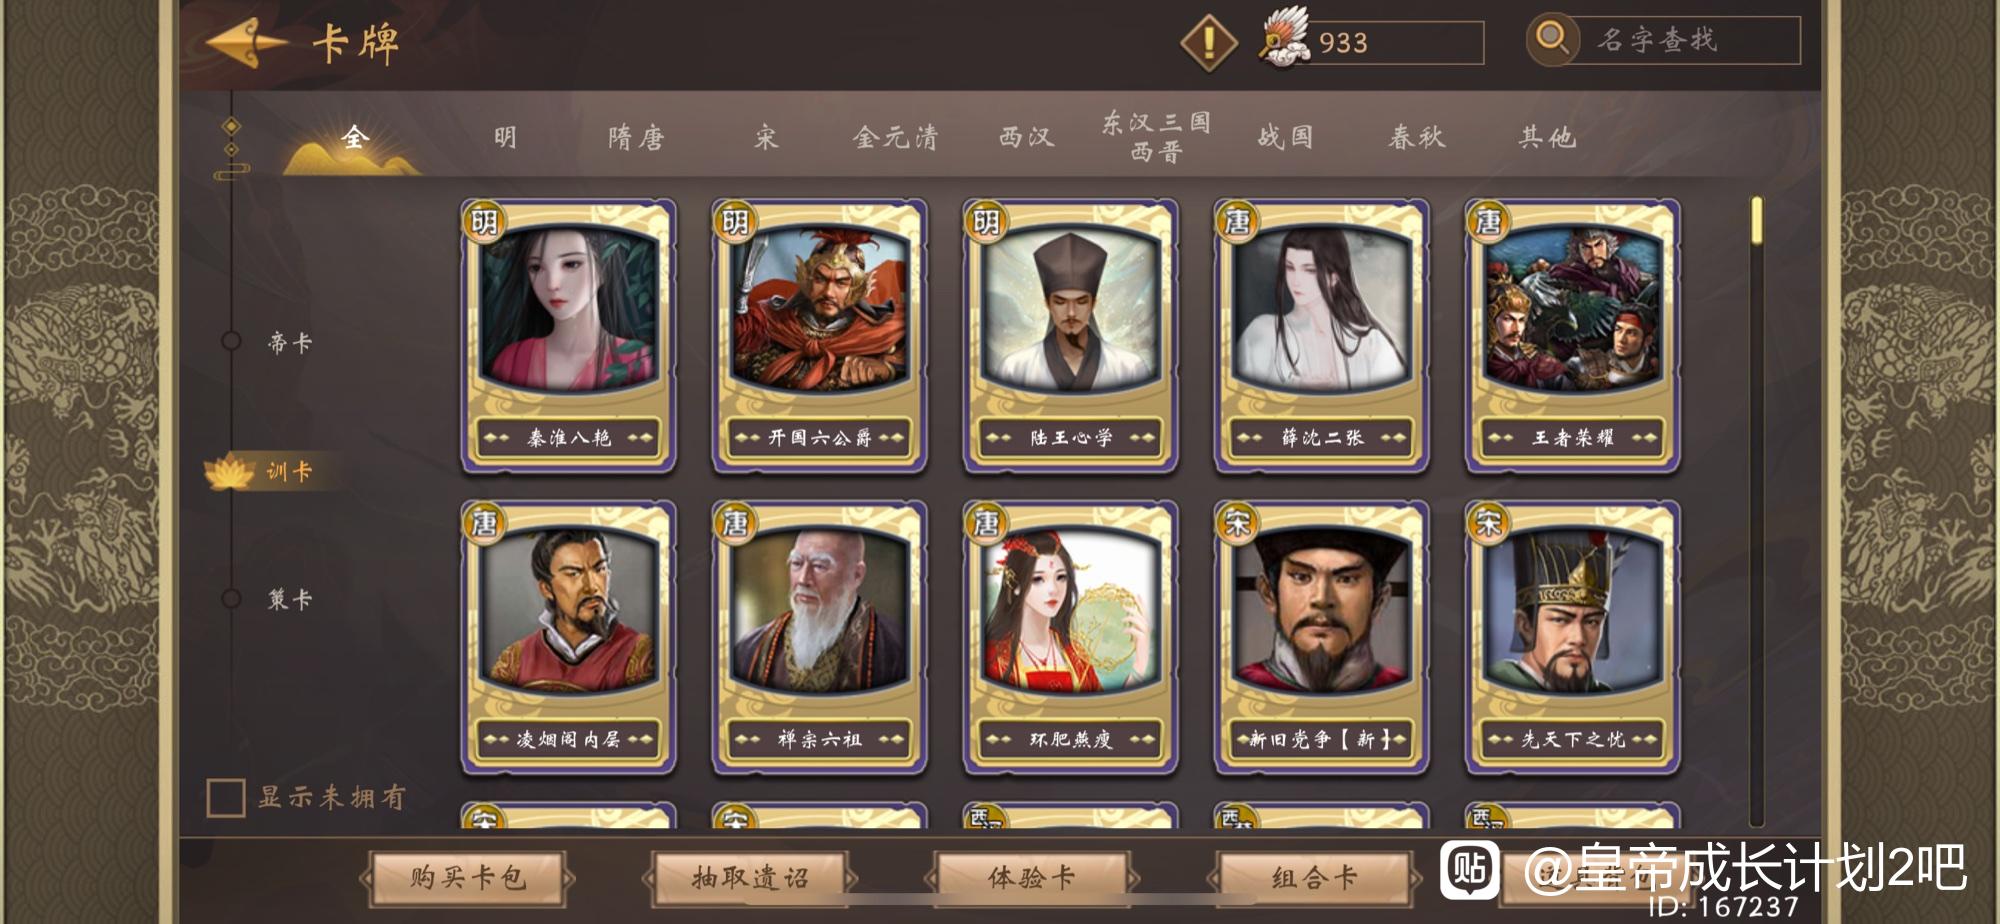Click the 抽取遗诏 button
2000x924 pixels.
point(750,878)
